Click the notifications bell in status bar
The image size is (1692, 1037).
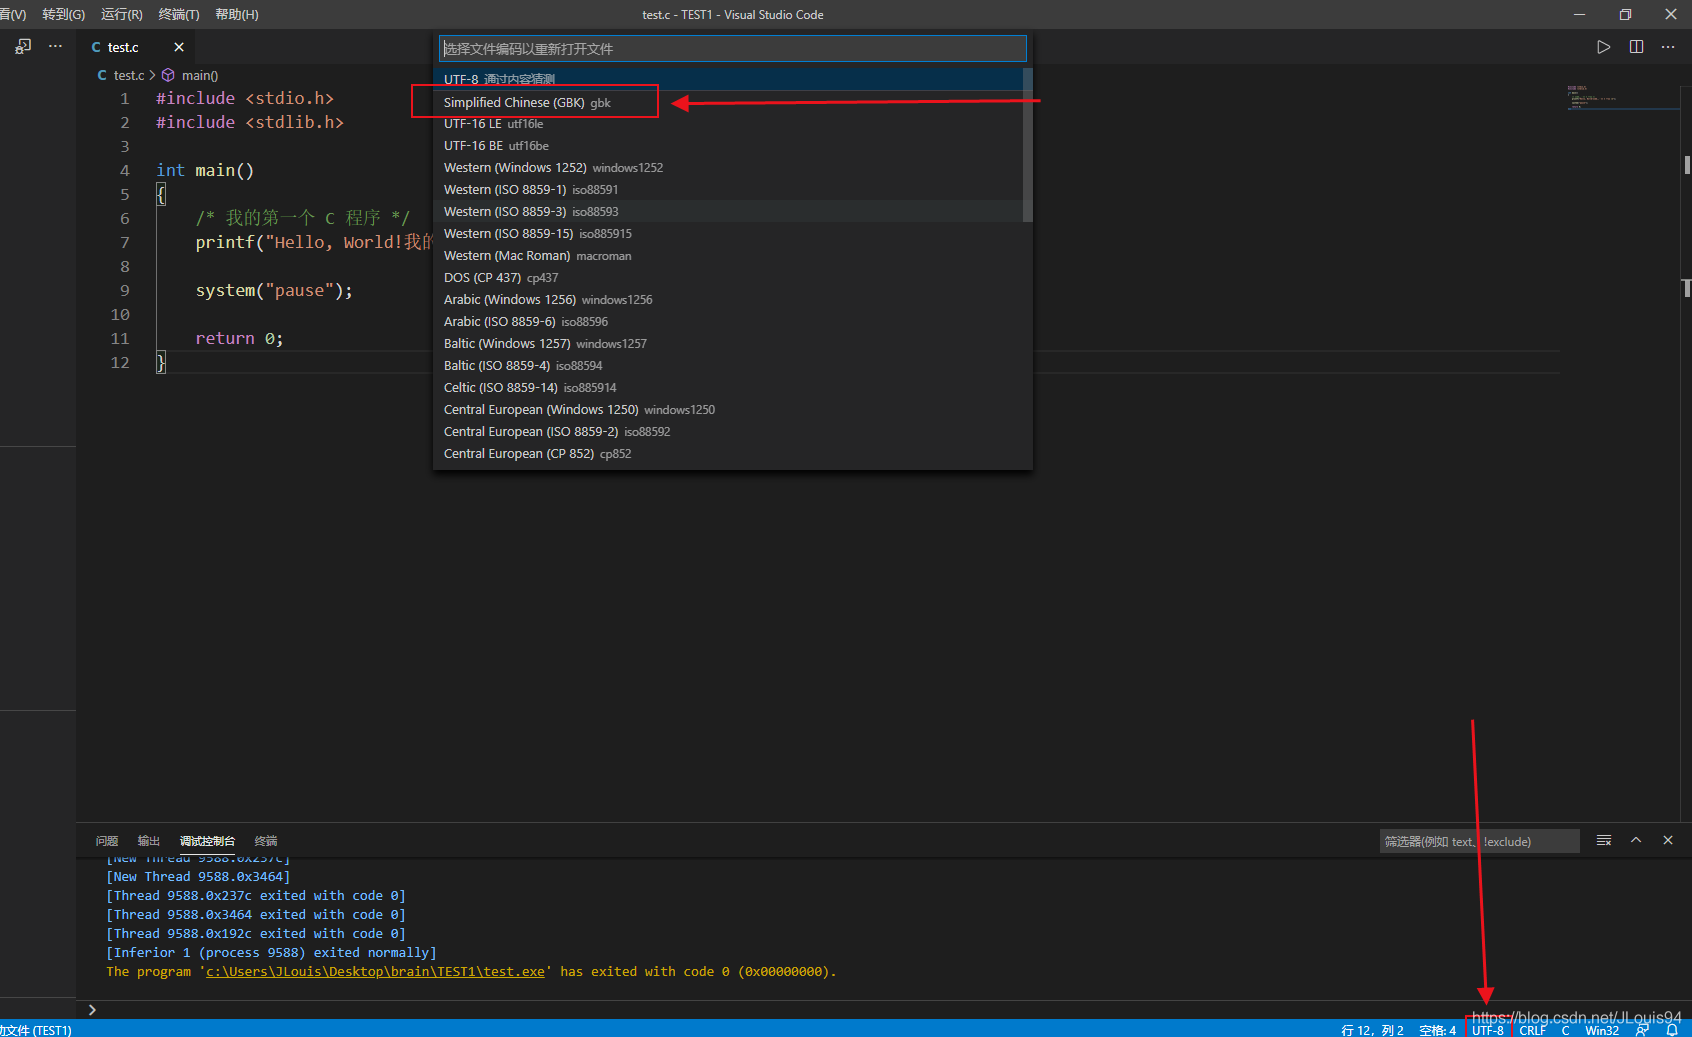click(1672, 1030)
